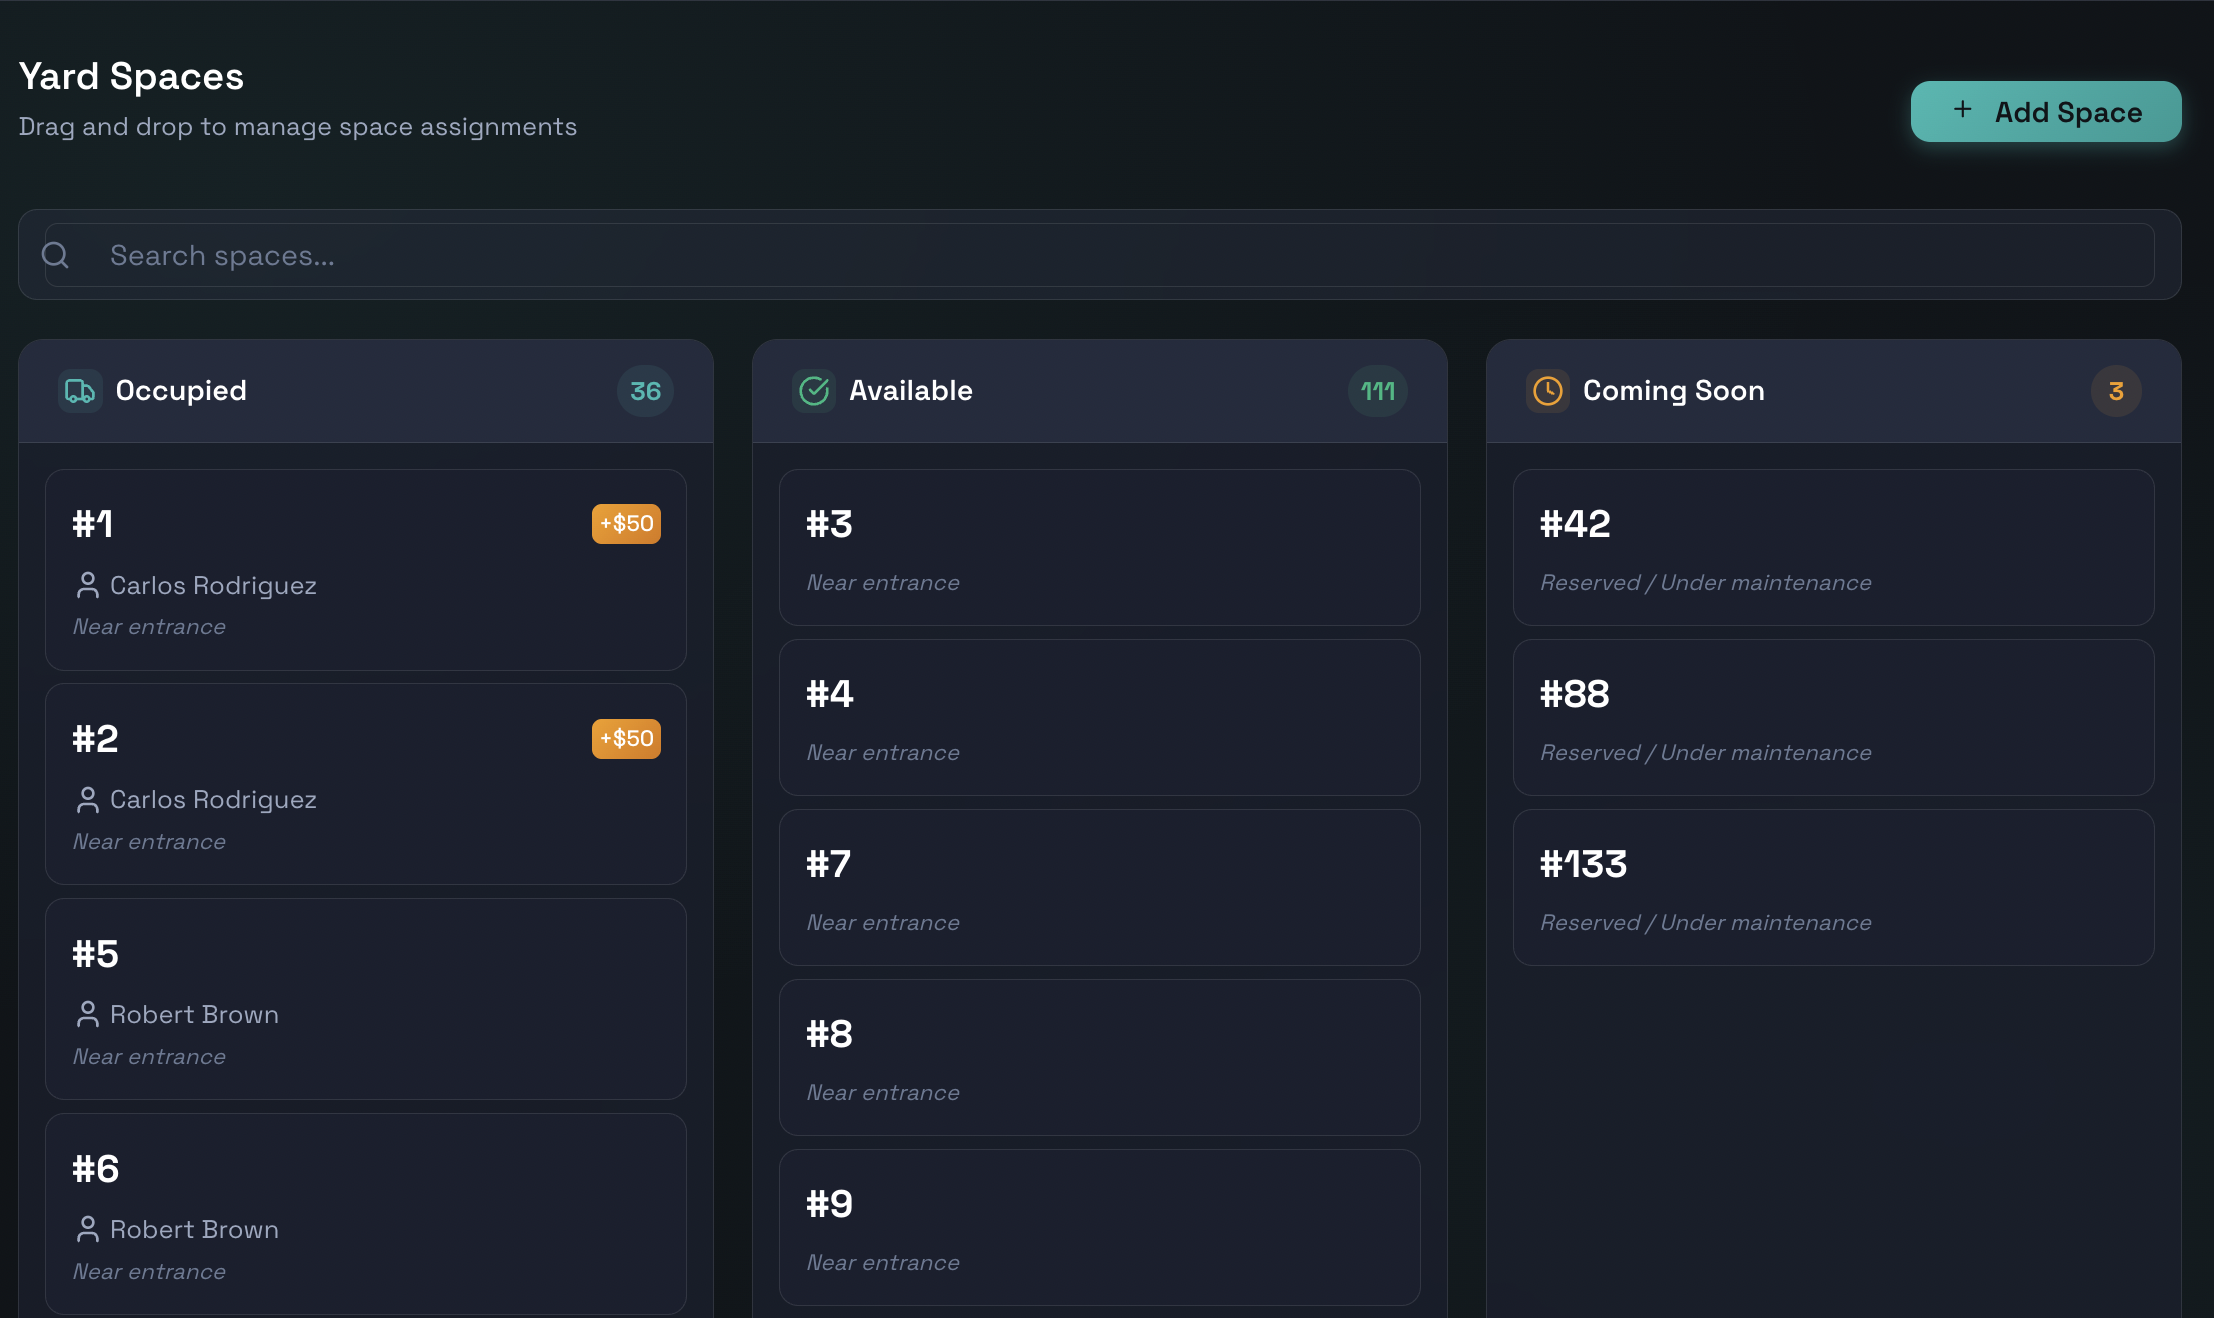Viewport: 2214px width, 1318px height.
Task: Open reserved space card #42
Action: pos(1832,548)
